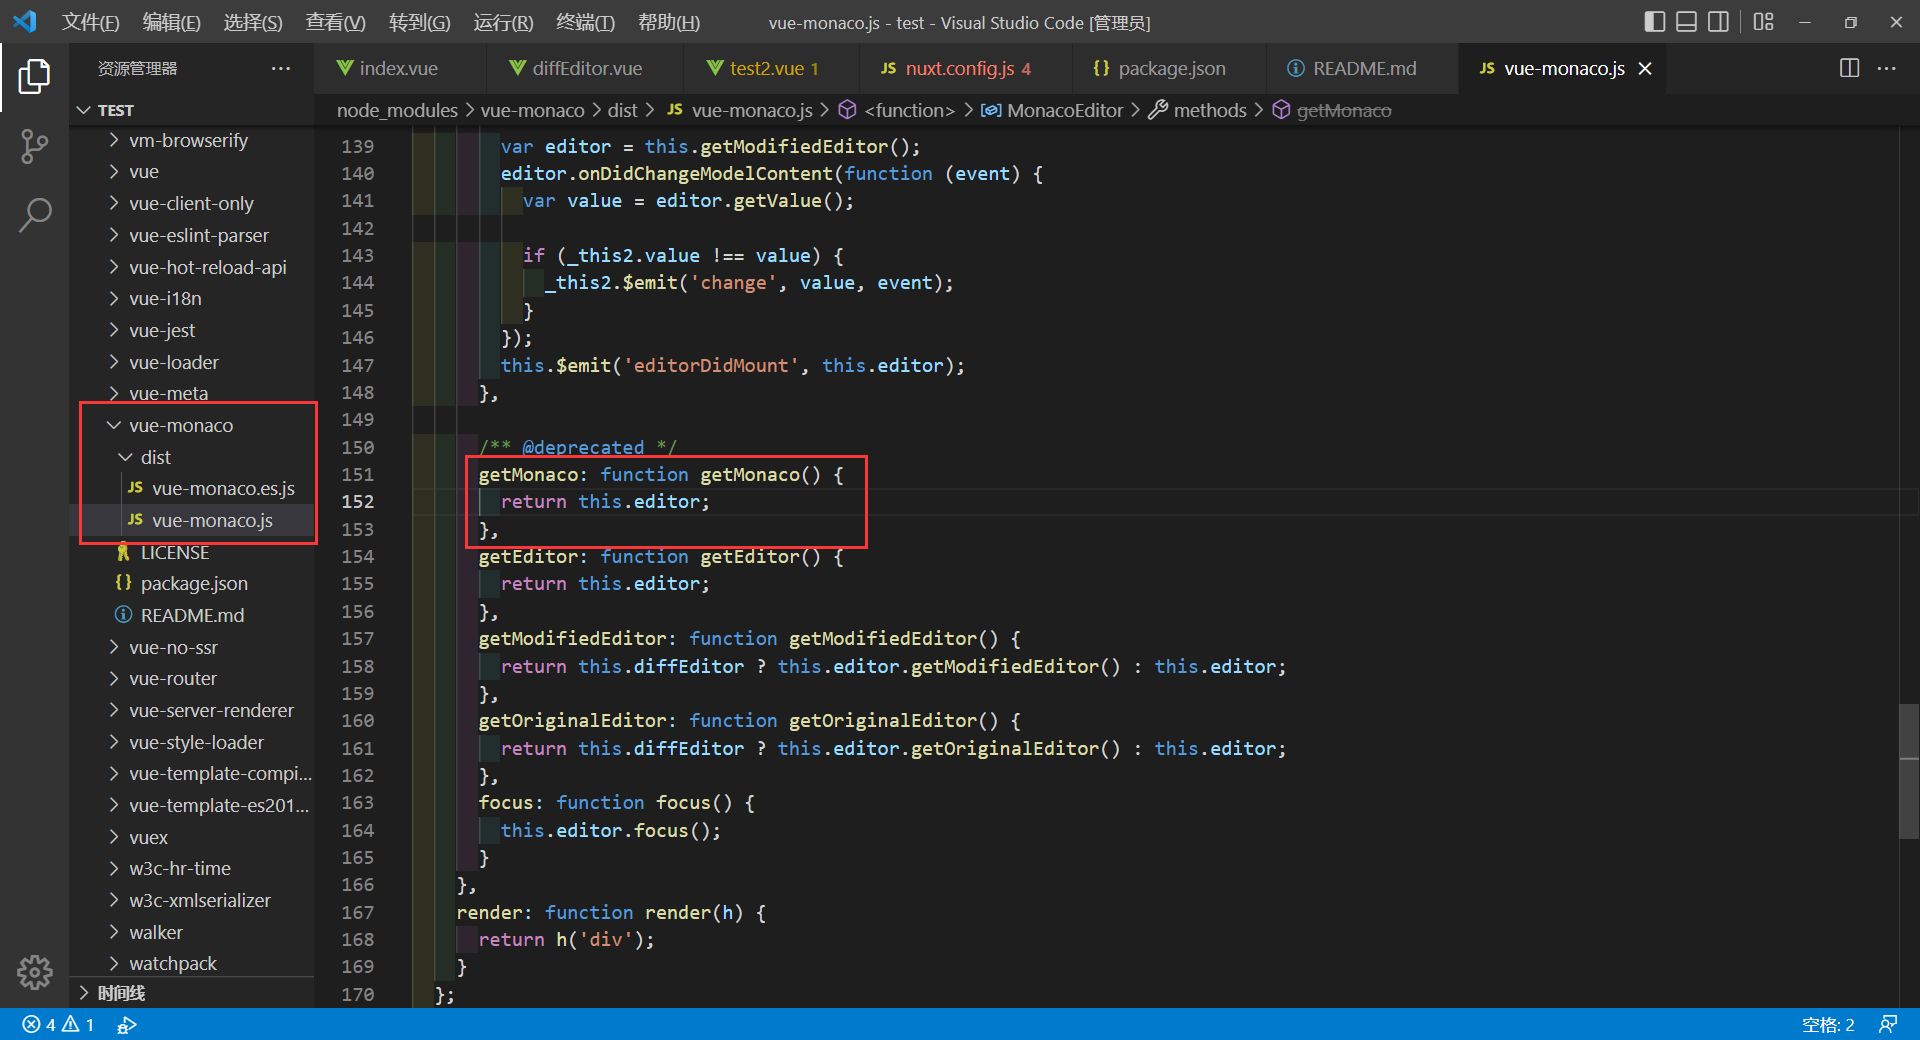This screenshot has width=1920, height=1040.
Task: Click the LICENSE file icon
Action: click(123, 552)
